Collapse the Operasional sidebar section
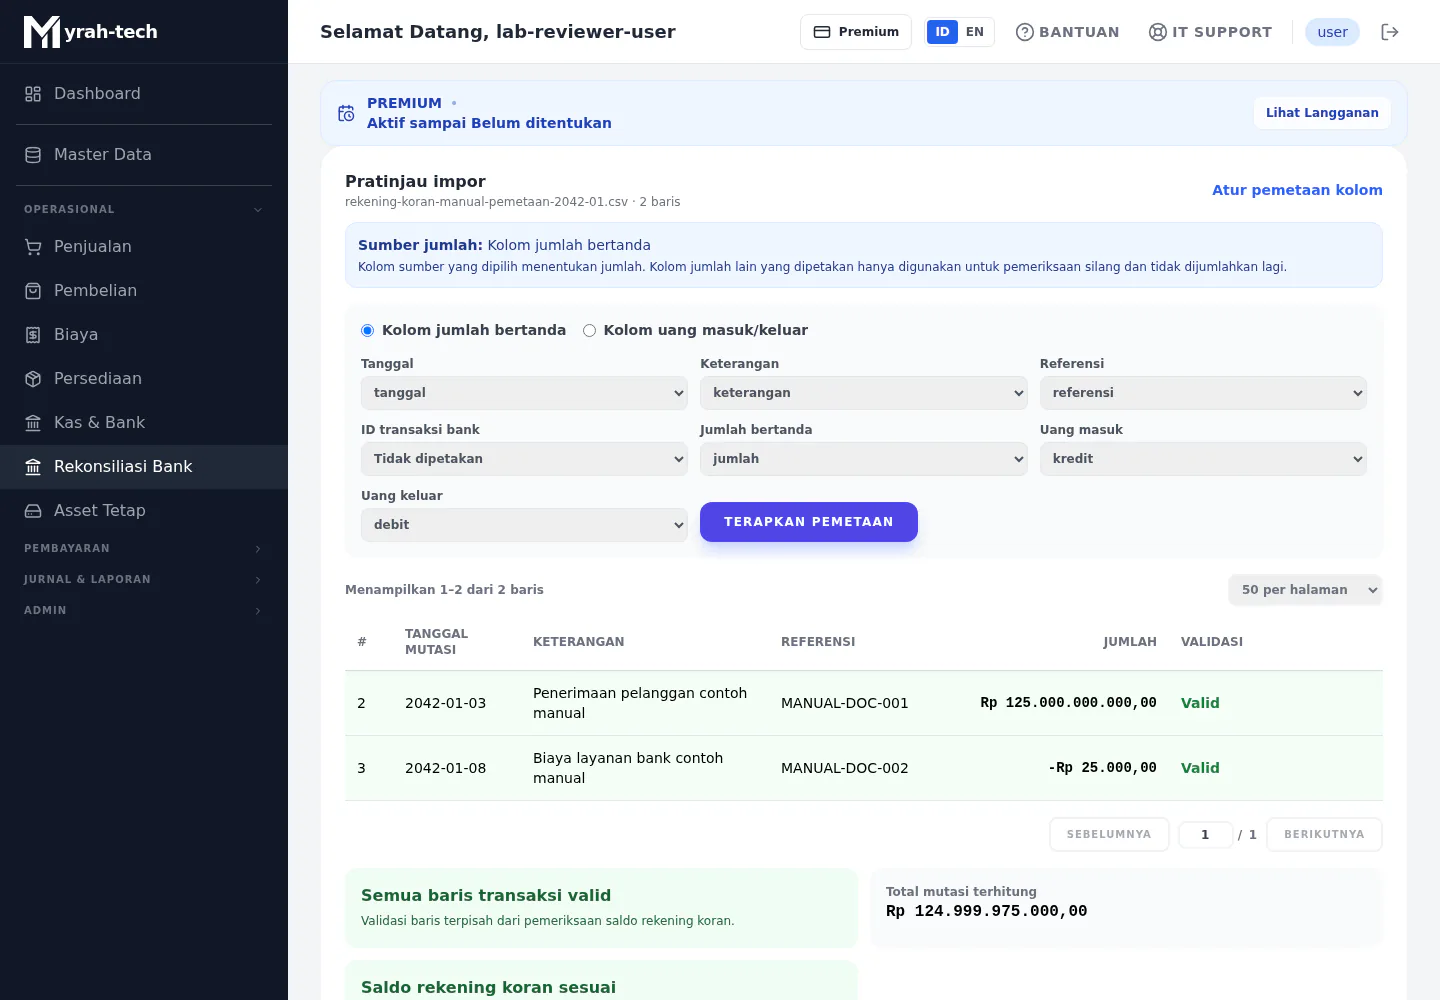This screenshot has width=1440, height=1000. (x=144, y=210)
